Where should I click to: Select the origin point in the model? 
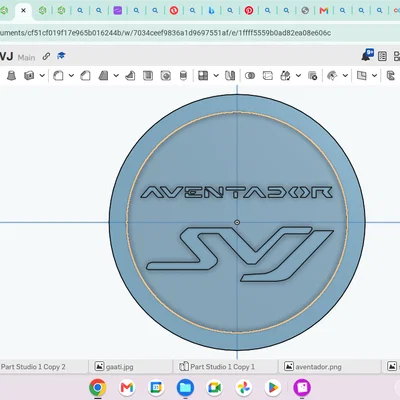[237, 222]
